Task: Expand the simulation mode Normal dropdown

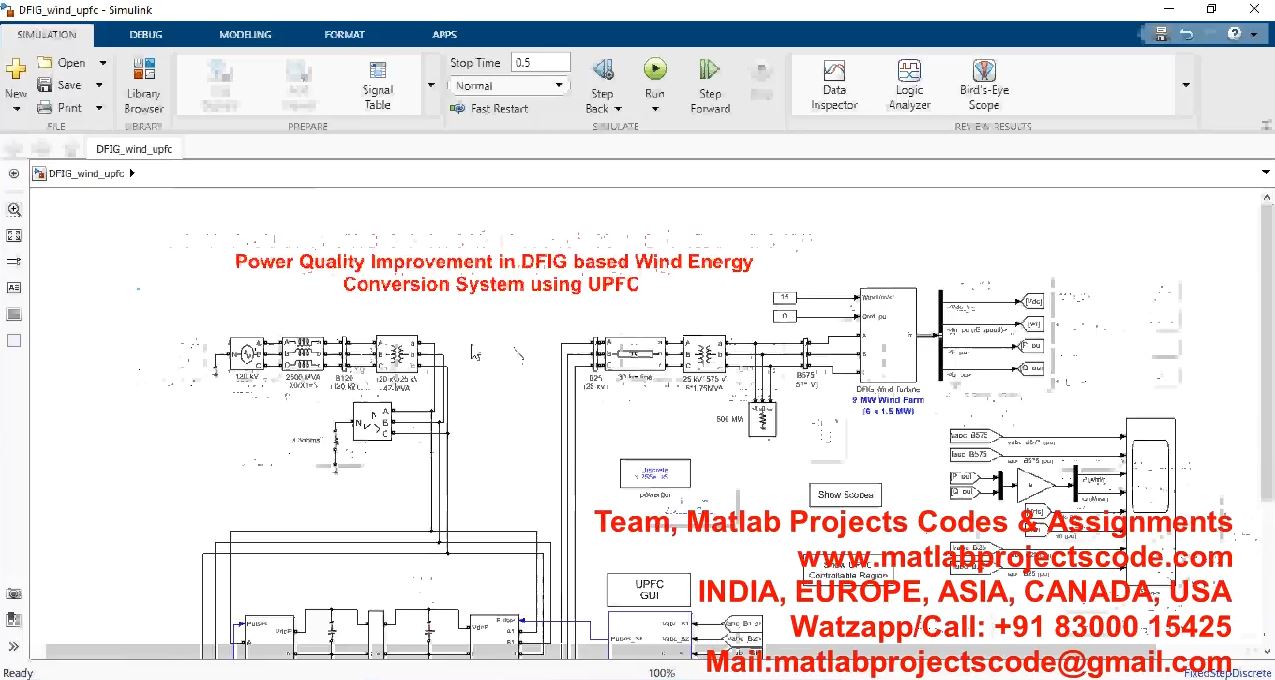Action: click(508, 86)
